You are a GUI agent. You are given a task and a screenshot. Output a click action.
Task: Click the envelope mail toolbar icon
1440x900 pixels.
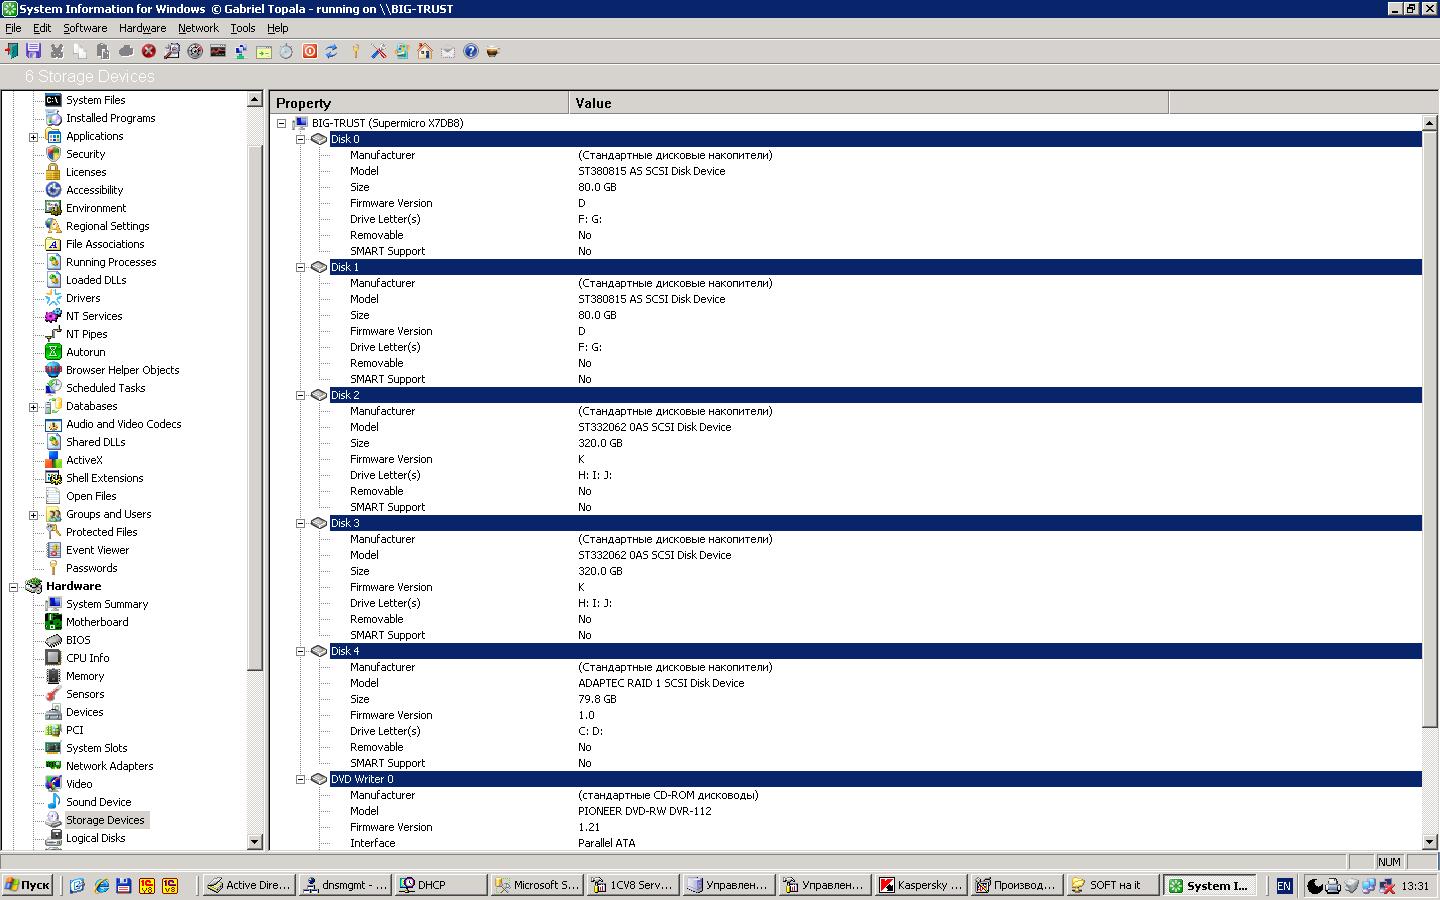click(x=447, y=51)
